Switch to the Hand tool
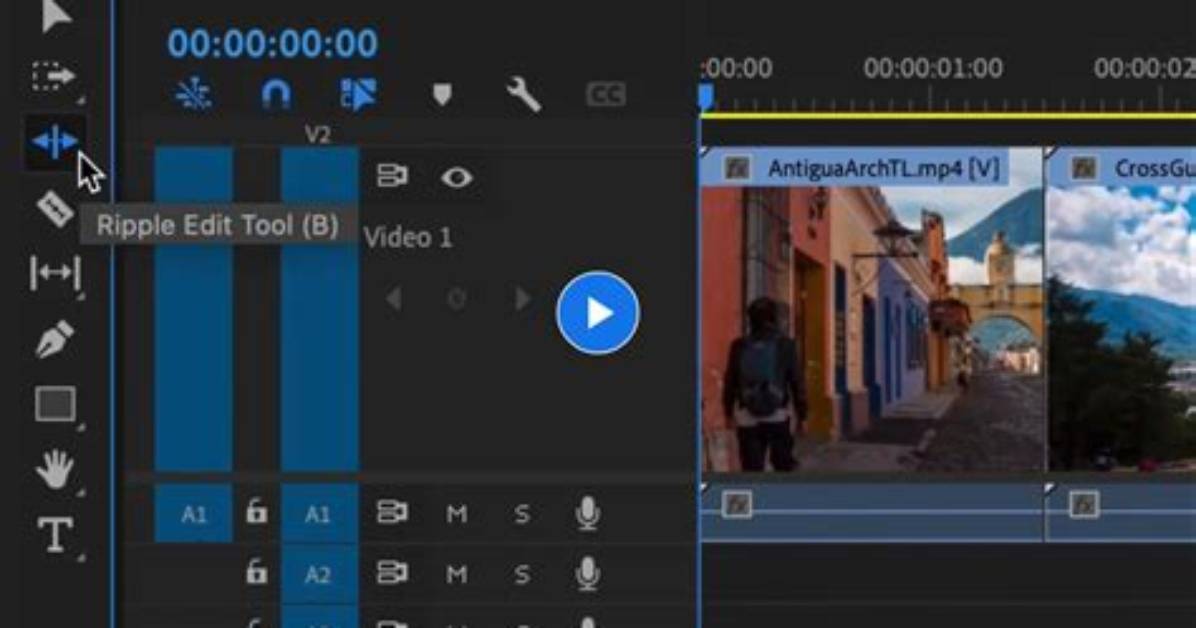The image size is (1196, 628). [x=55, y=469]
